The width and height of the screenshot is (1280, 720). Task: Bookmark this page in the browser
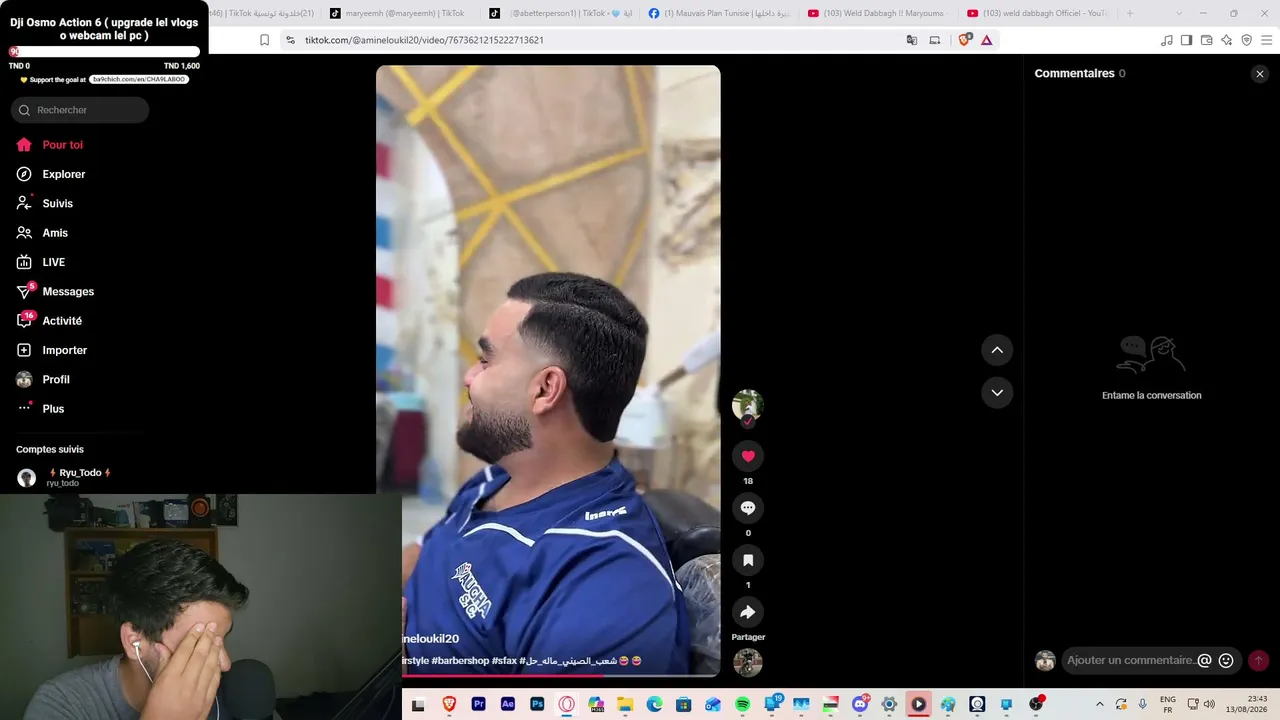264,40
